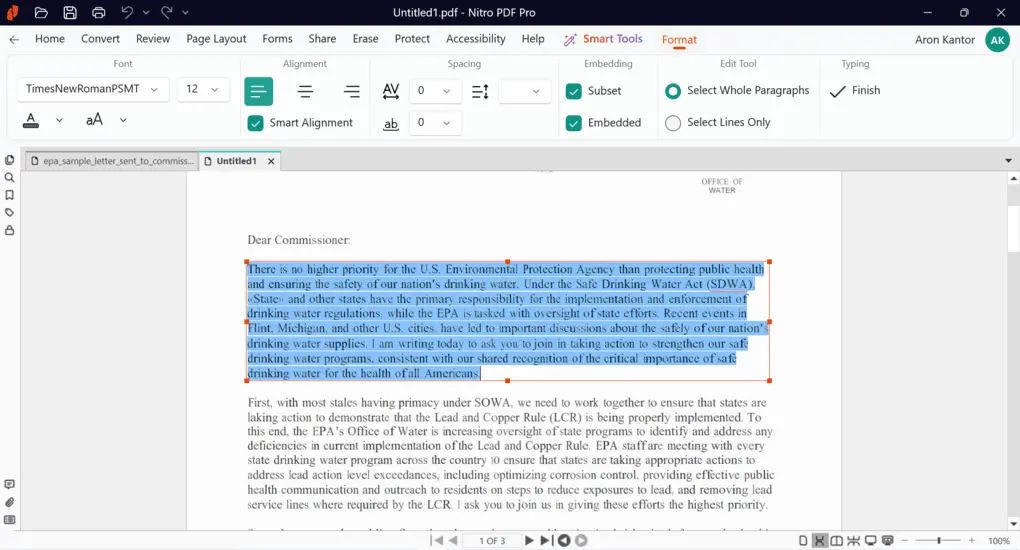Open a file with the folder icon

41,12
